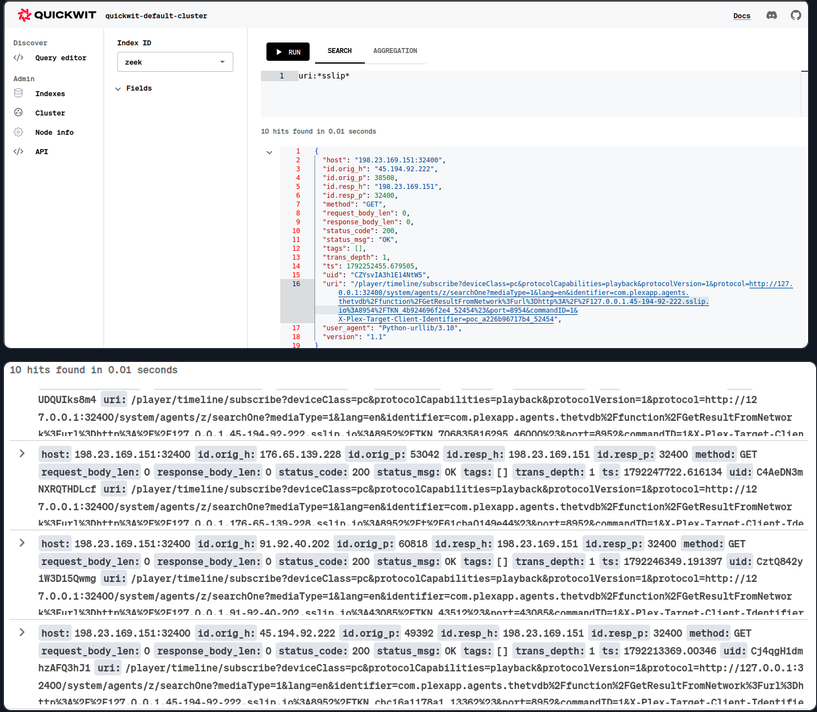Run the query with RUN button
This screenshot has height=712, width=817.
(x=288, y=52)
